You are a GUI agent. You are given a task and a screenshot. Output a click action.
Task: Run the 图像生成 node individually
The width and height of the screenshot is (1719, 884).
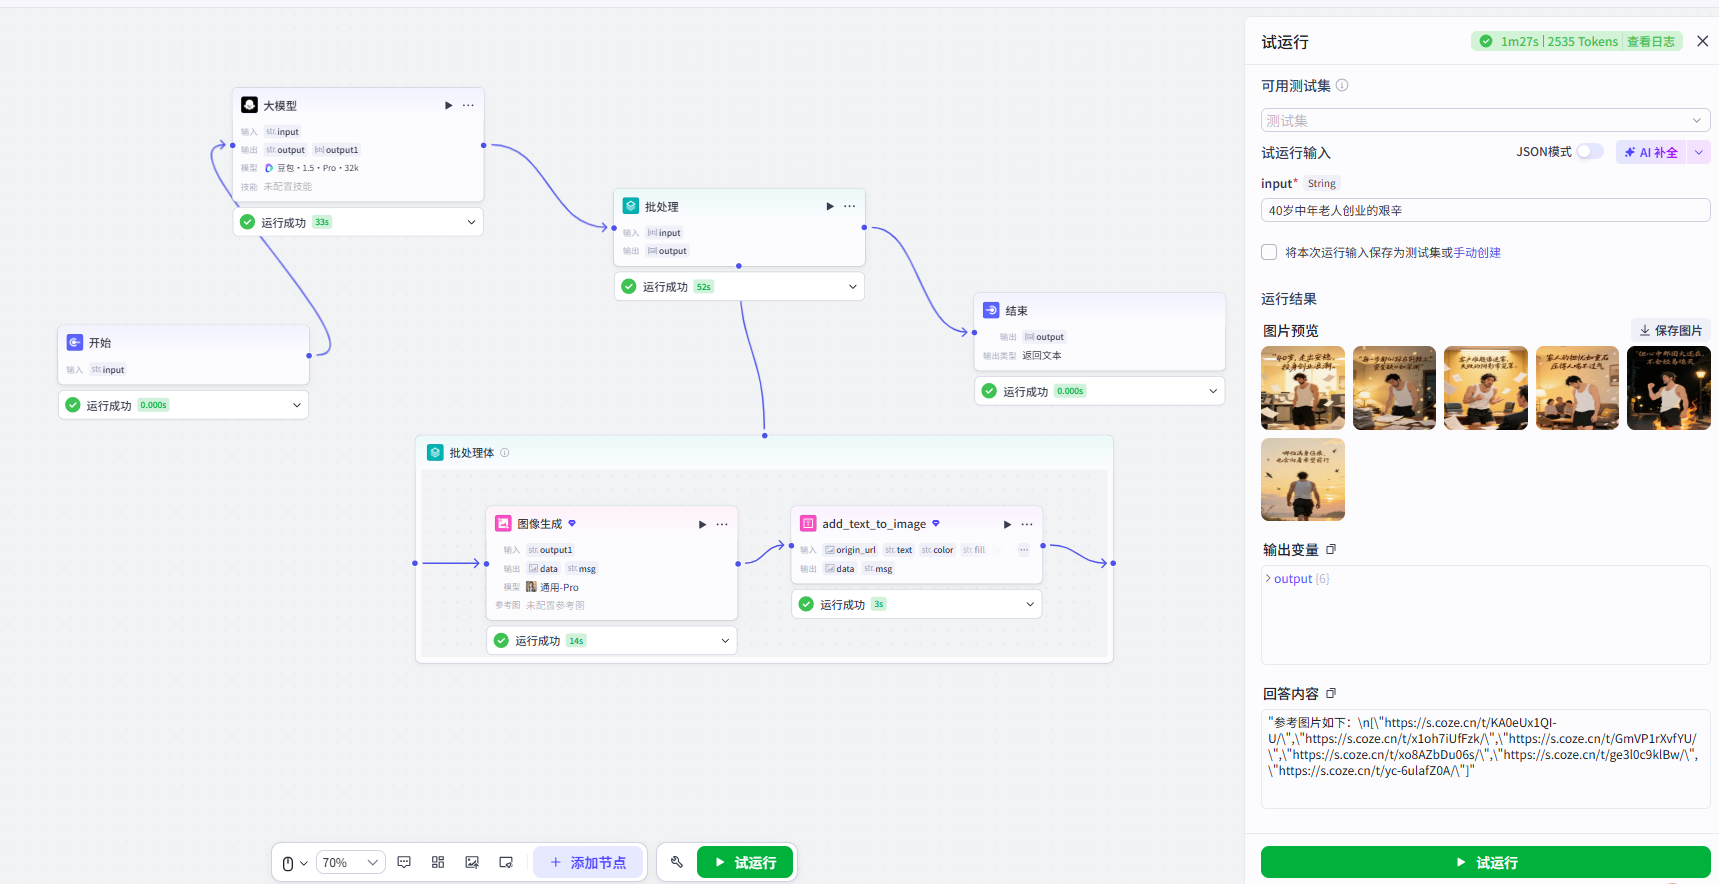[702, 524]
